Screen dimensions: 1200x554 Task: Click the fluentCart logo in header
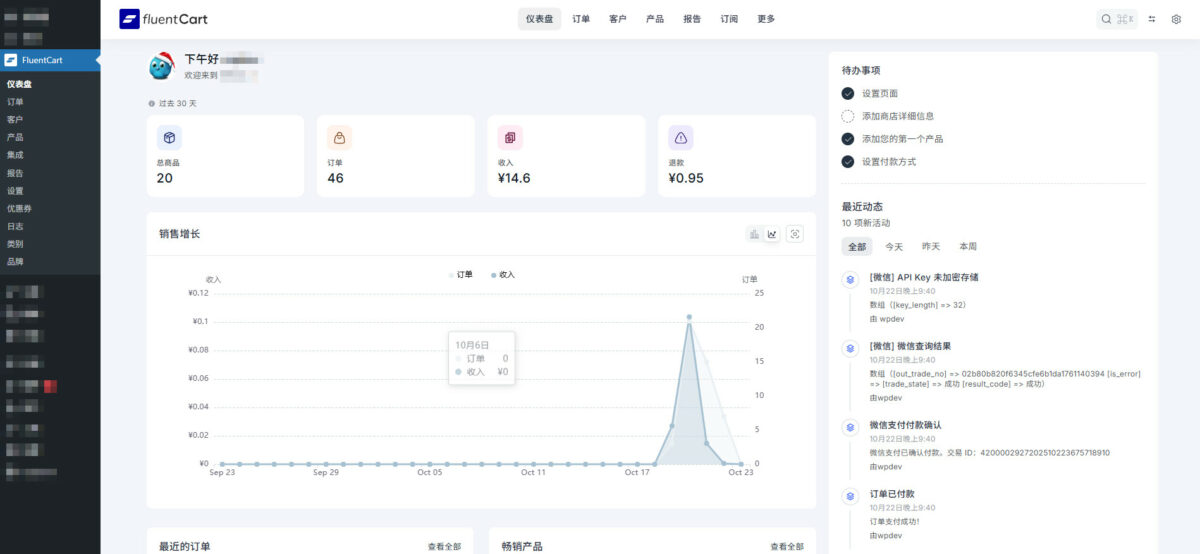tap(164, 19)
